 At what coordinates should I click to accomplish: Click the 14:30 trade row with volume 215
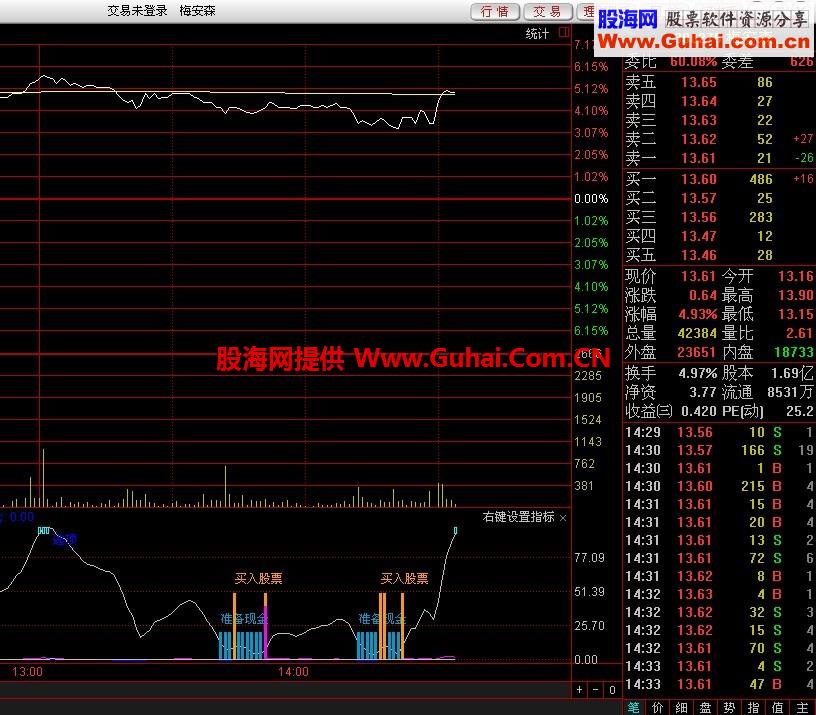719,486
